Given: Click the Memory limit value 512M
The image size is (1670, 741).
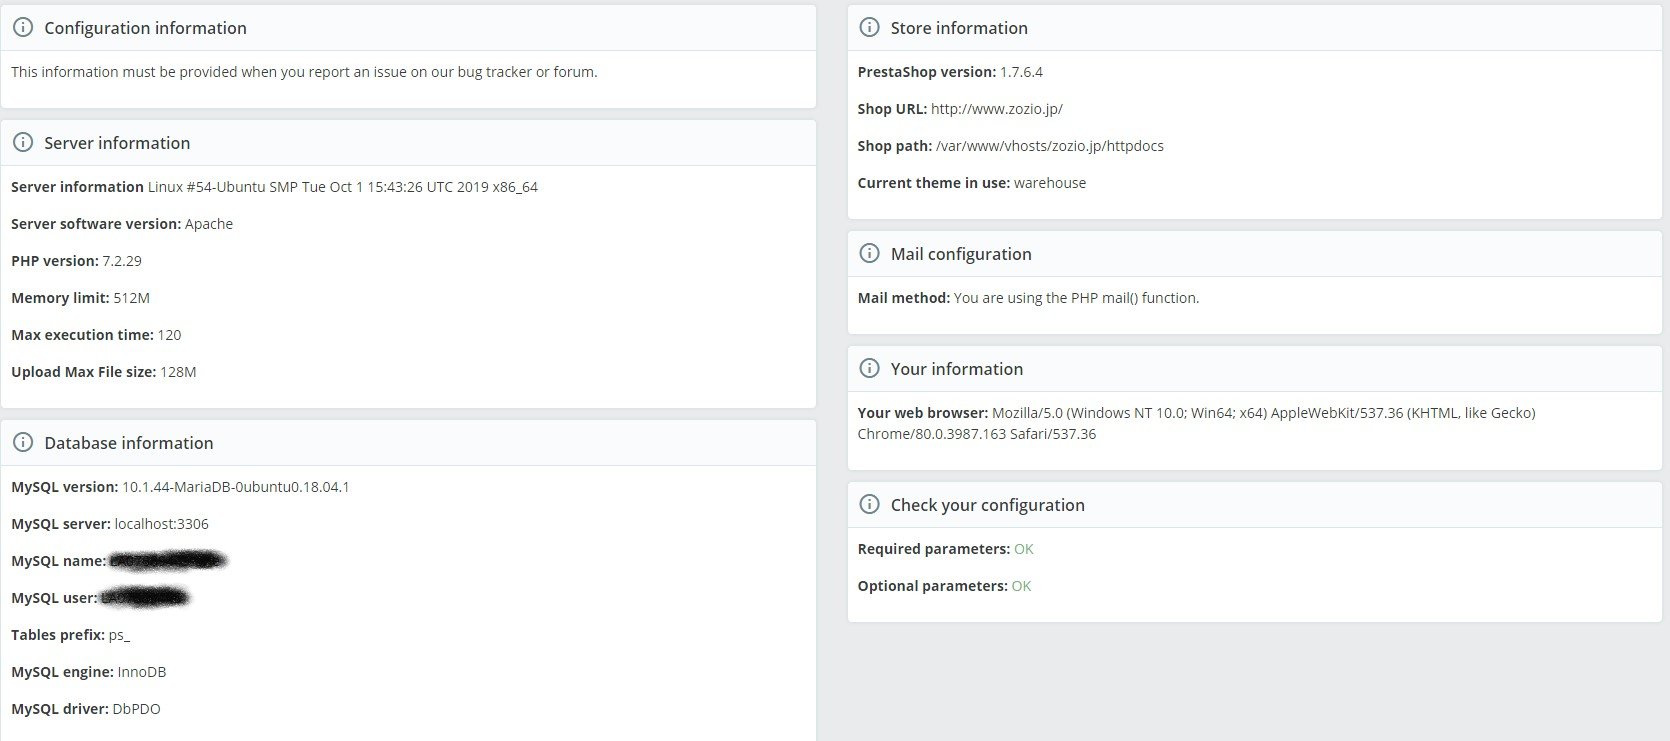Looking at the screenshot, I should click(131, 298).
